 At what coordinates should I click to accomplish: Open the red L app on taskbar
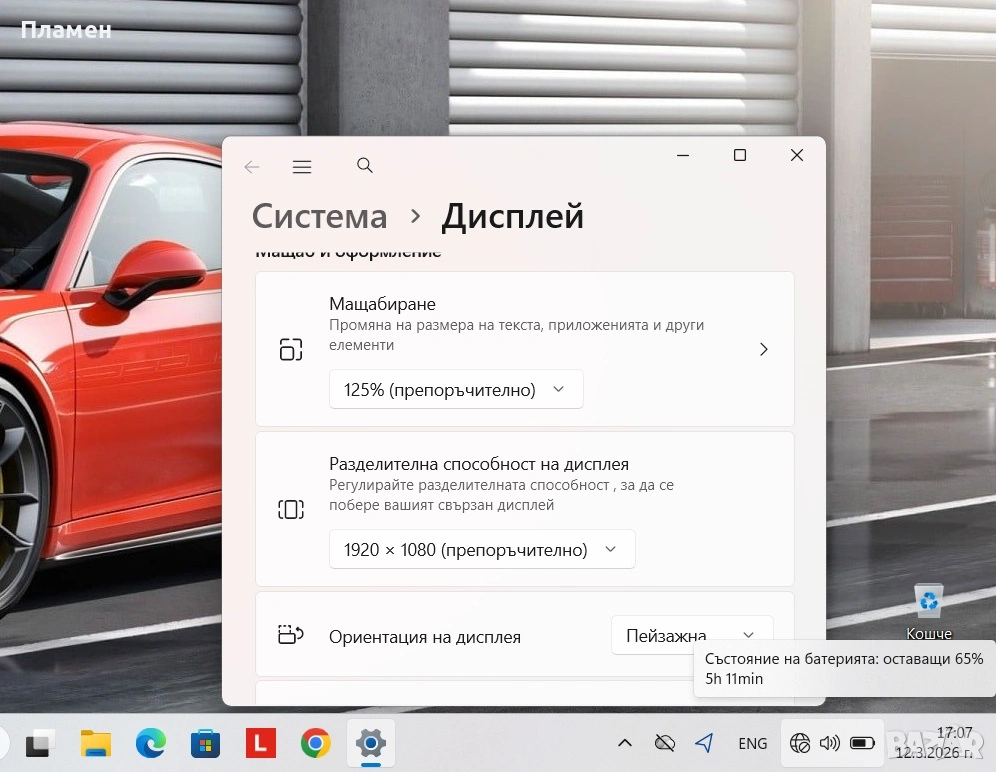click(x=260, y=743)
